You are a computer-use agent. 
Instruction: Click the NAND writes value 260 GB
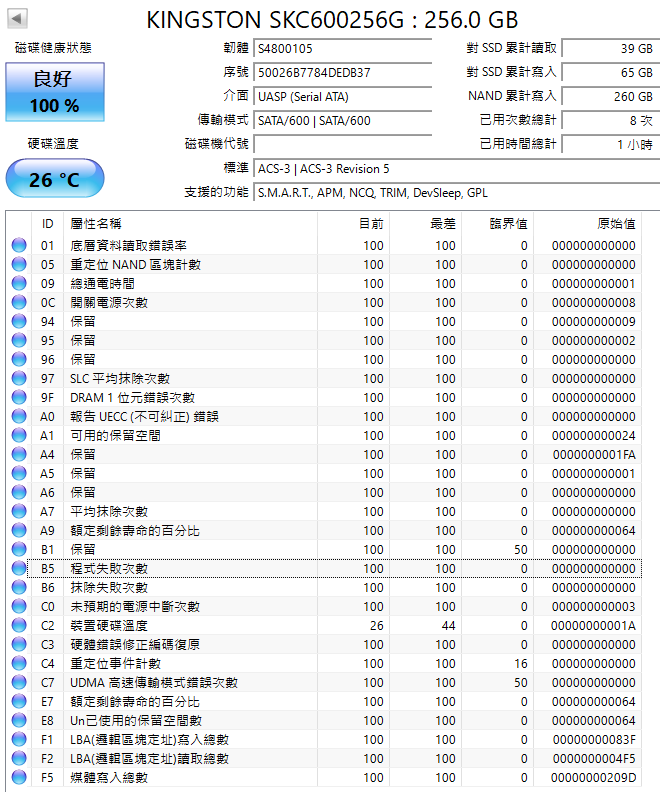click(x=611, y=97)
